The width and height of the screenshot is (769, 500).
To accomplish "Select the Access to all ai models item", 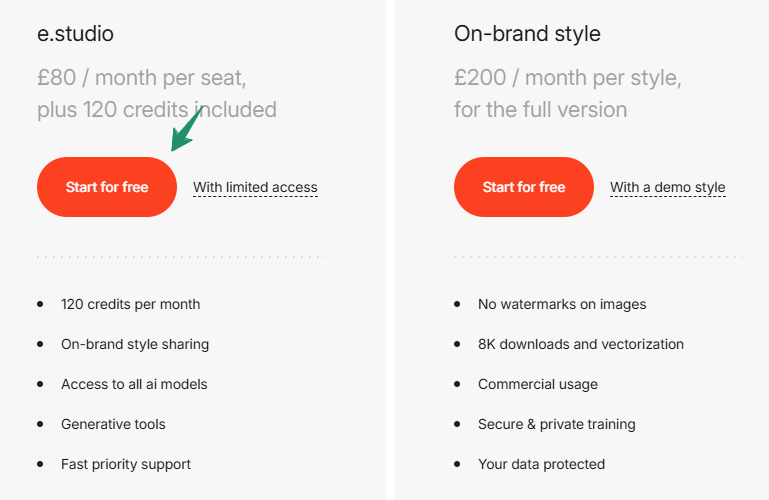I will [x=134, y=384].
